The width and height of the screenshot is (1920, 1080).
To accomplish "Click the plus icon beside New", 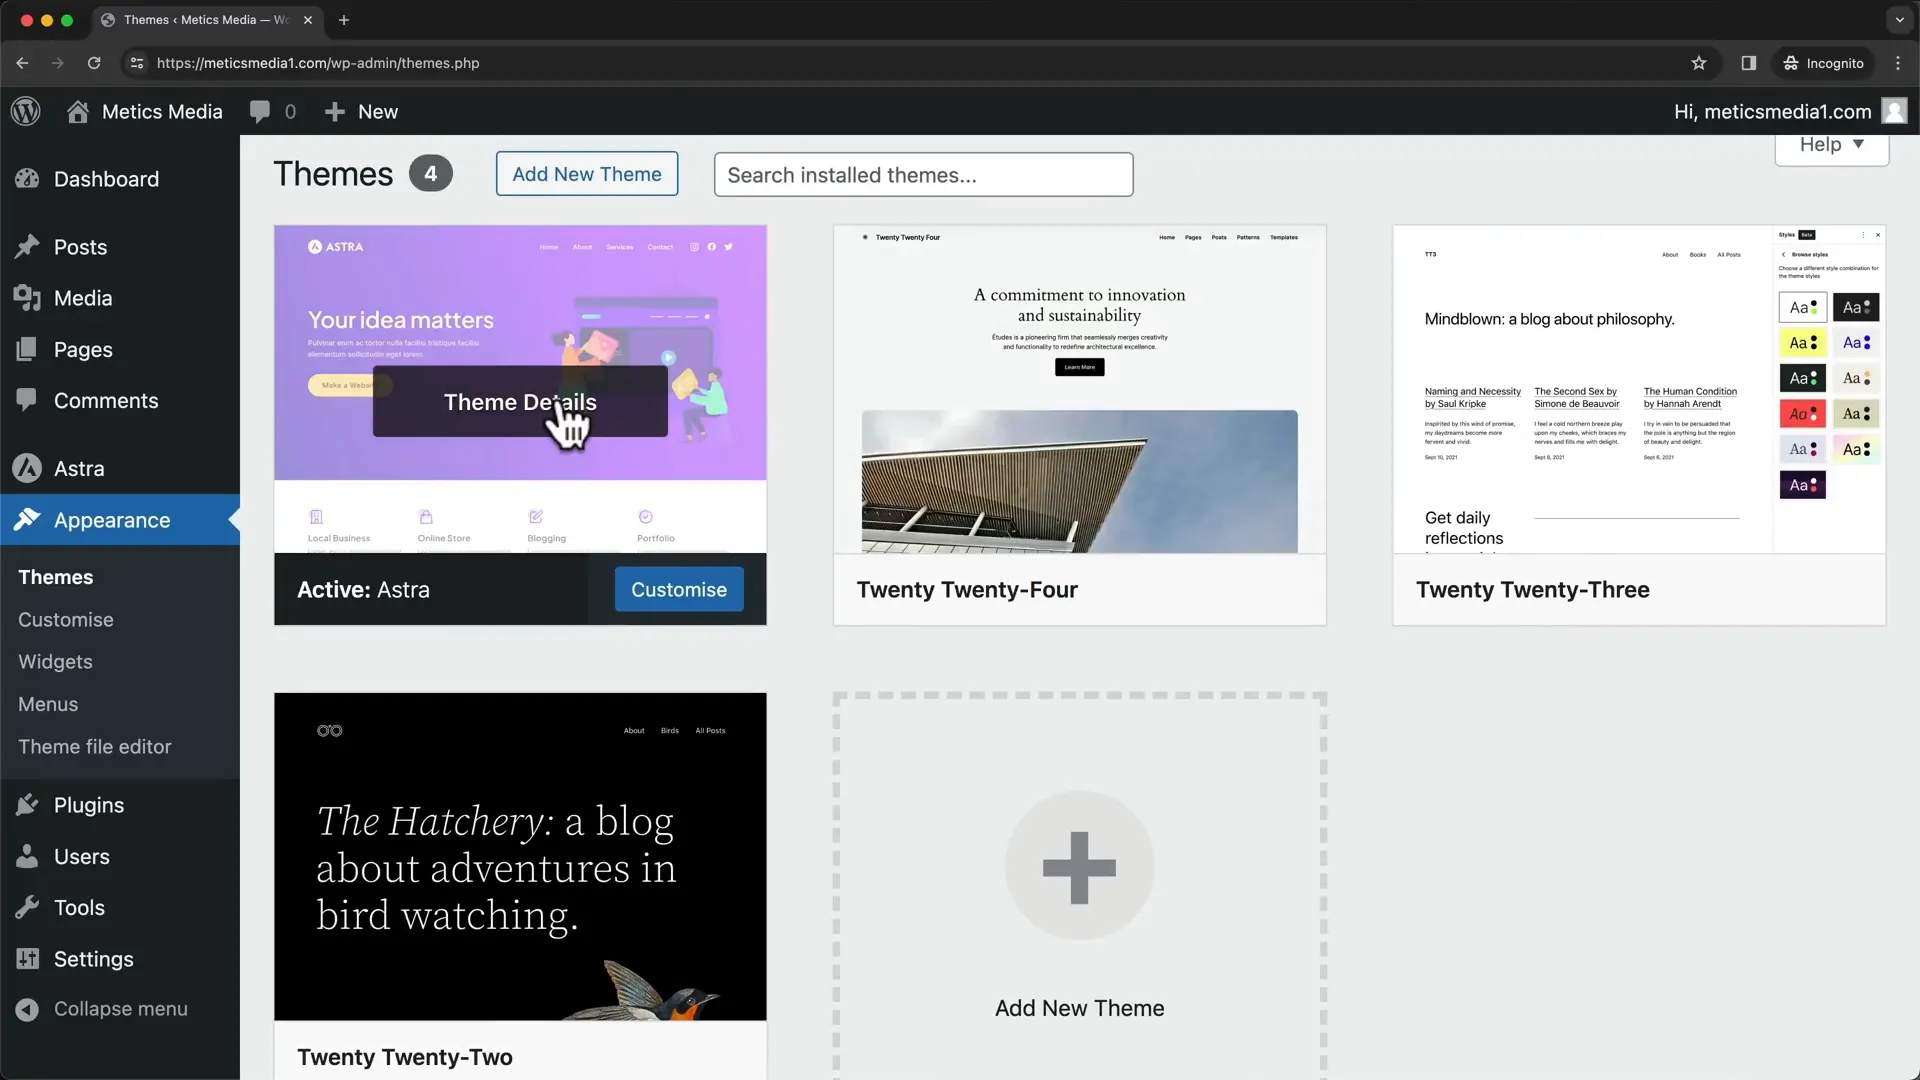I will [335, 112].
